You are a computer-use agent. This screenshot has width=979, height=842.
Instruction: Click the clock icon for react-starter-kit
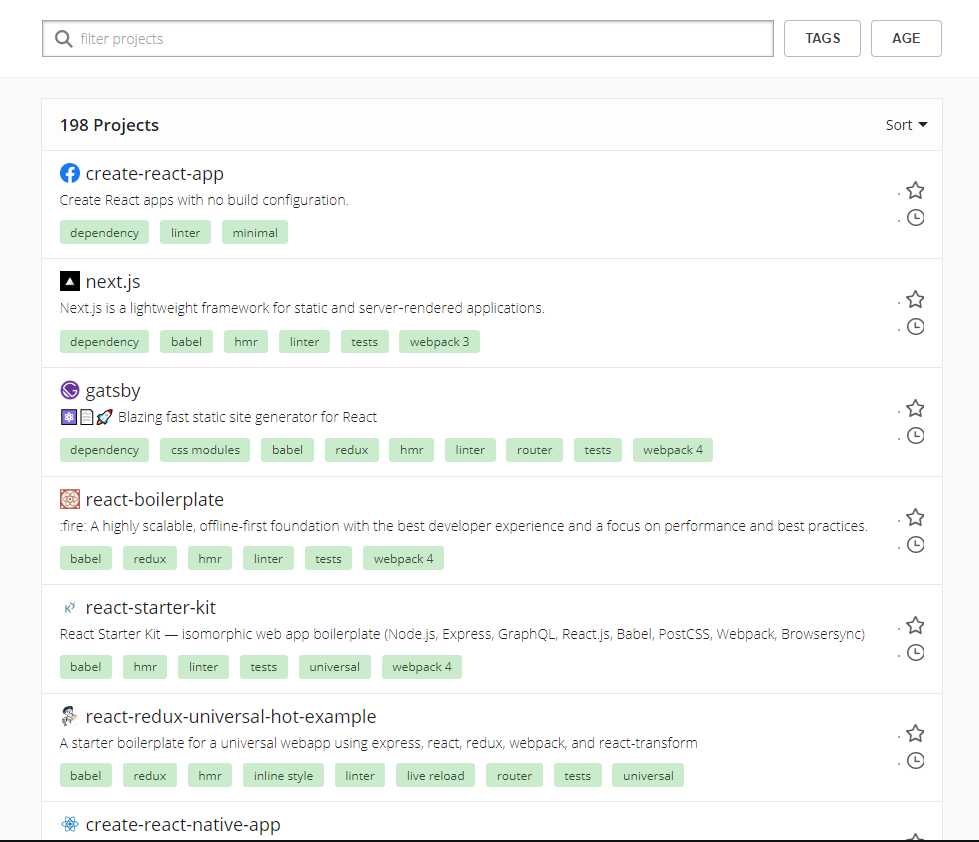(915, 653)
